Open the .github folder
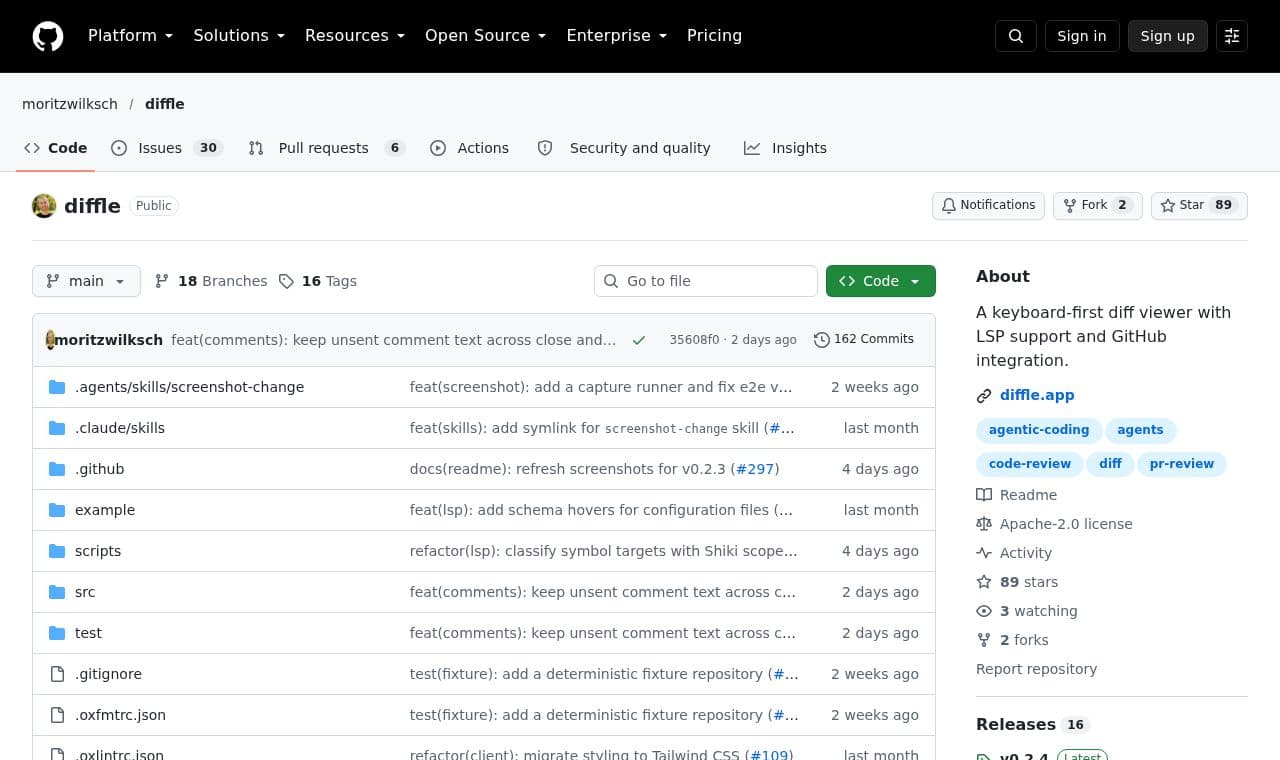The image size is (1280, 760). 99,469
